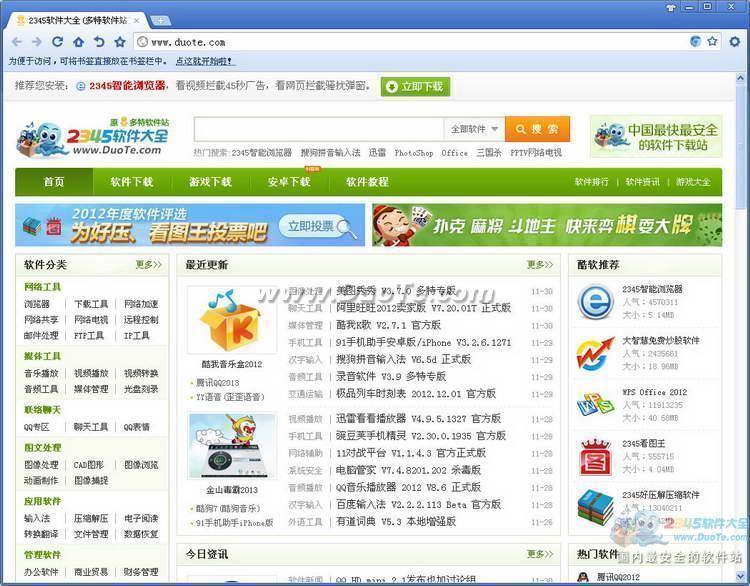Viewport: 750px width, 586px height.
Task: Click the 大智慧免费炒股软件 icon
Action: 595,353
